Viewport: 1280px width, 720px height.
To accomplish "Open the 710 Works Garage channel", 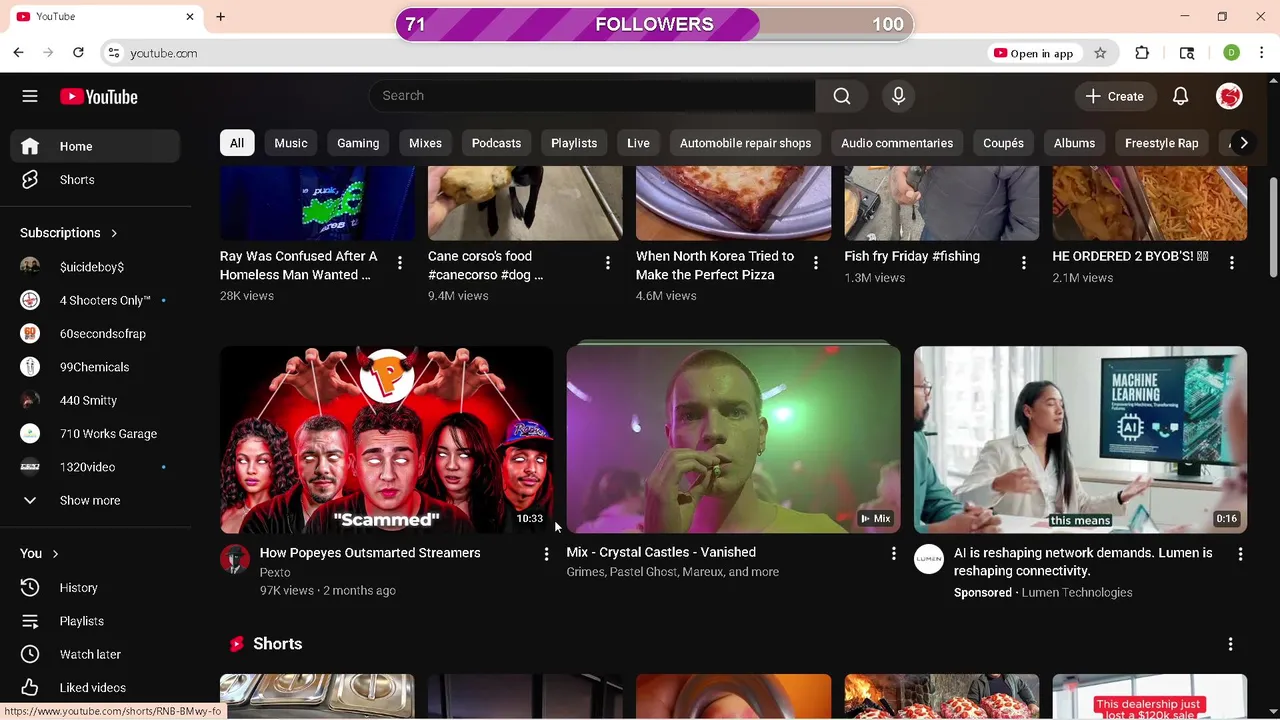I will pos(95,434).
